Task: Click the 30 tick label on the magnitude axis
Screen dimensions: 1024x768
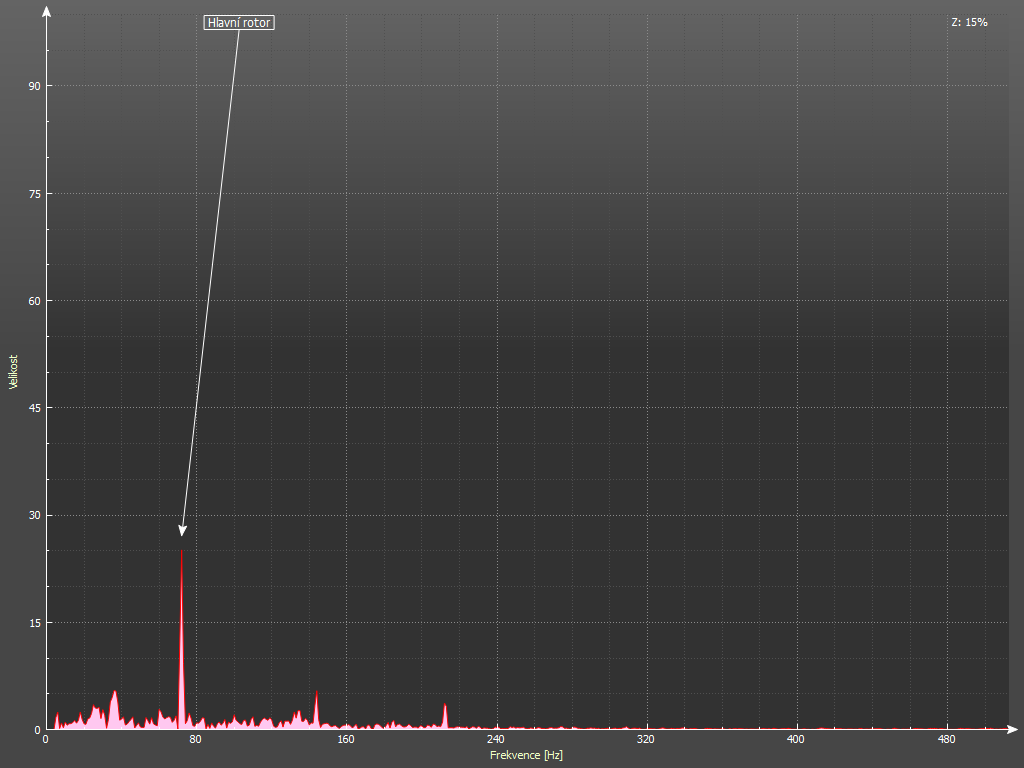Action: pyautogui.click(x=34, y=516)
